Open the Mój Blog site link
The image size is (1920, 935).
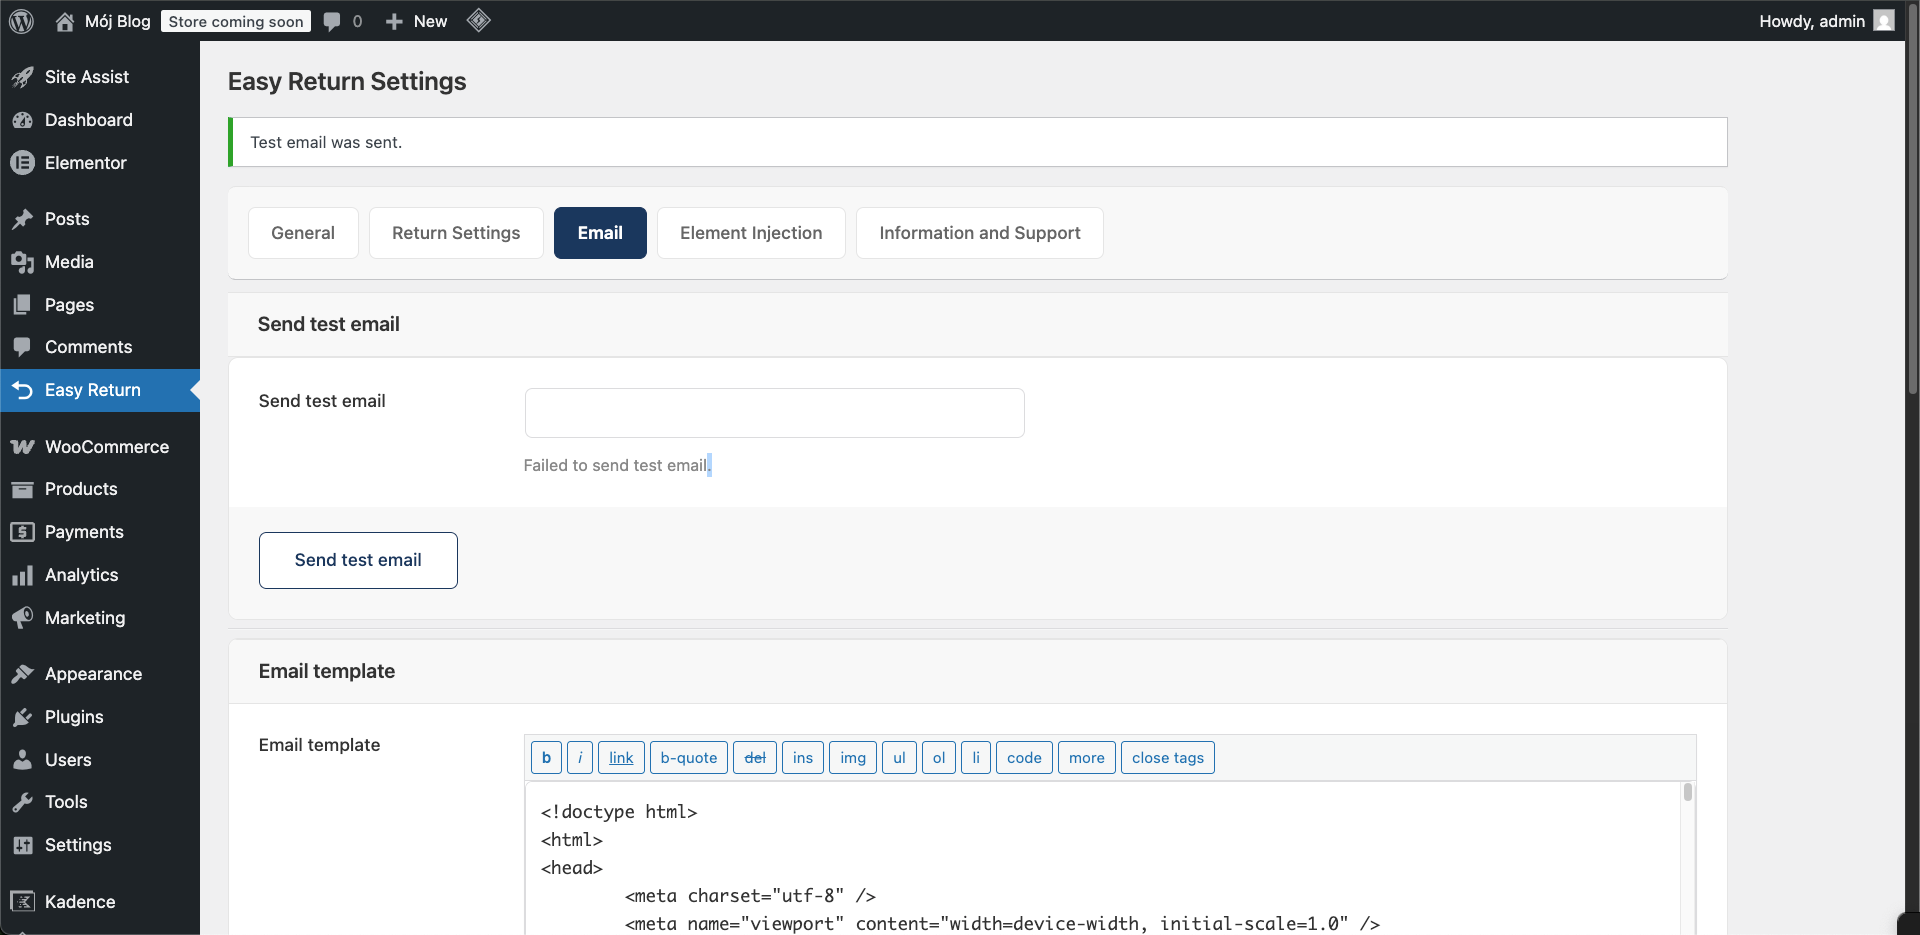tap(118, 21)
